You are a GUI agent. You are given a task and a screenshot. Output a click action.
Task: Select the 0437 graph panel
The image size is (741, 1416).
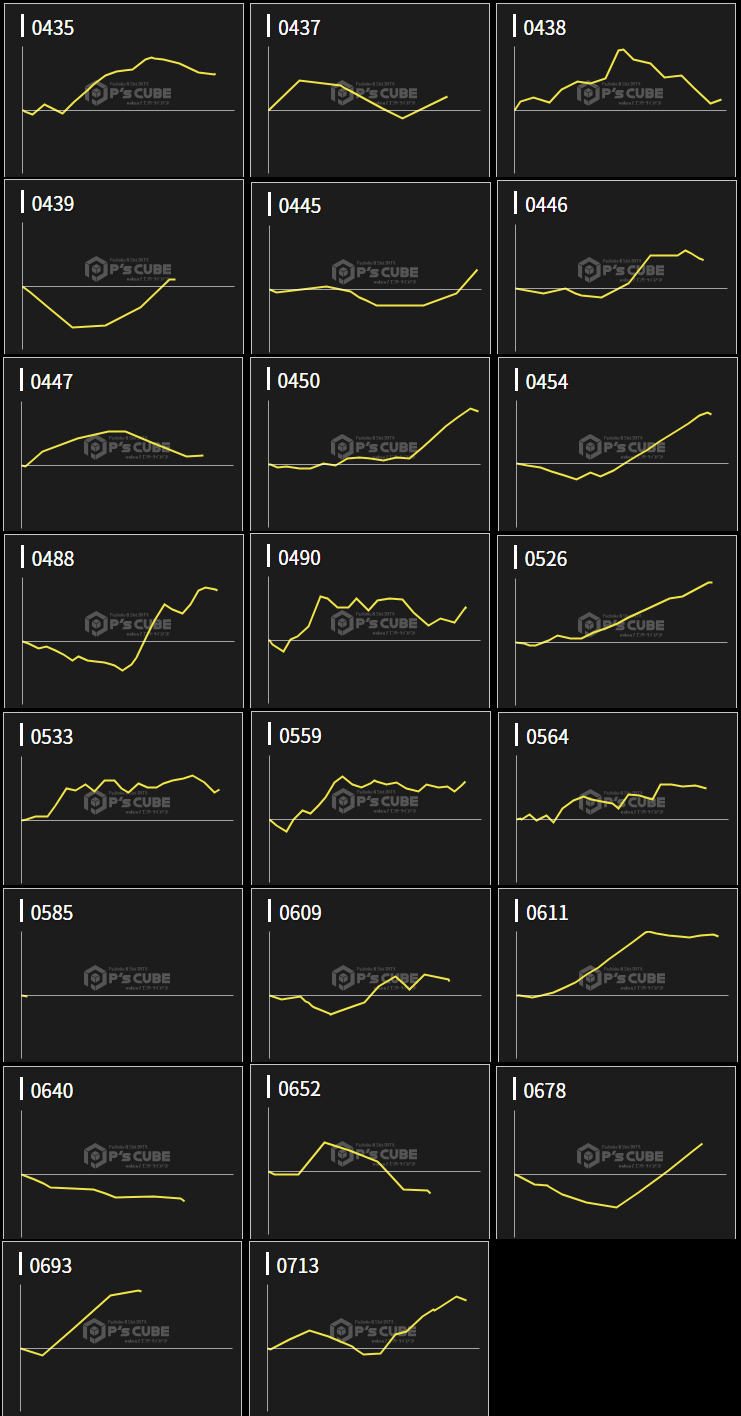(x=370, y=90)
